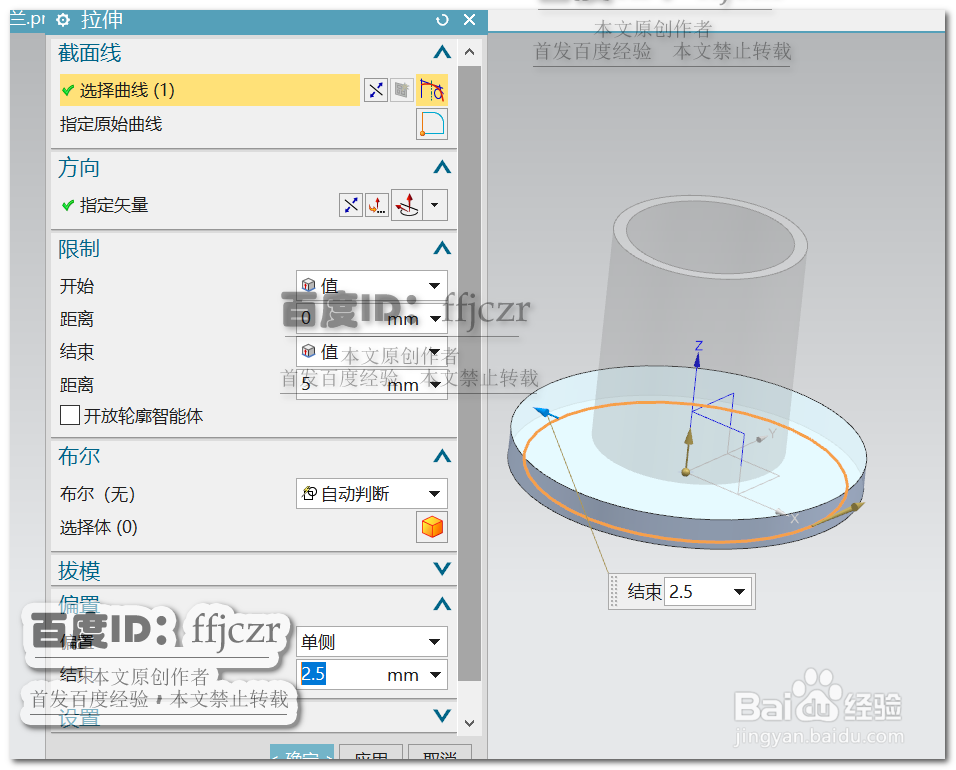Viewport: 956px width, 770px height.
Task: Enable the 开放轮廓智能体 checkbox
Action: click(x=68, y=416)
